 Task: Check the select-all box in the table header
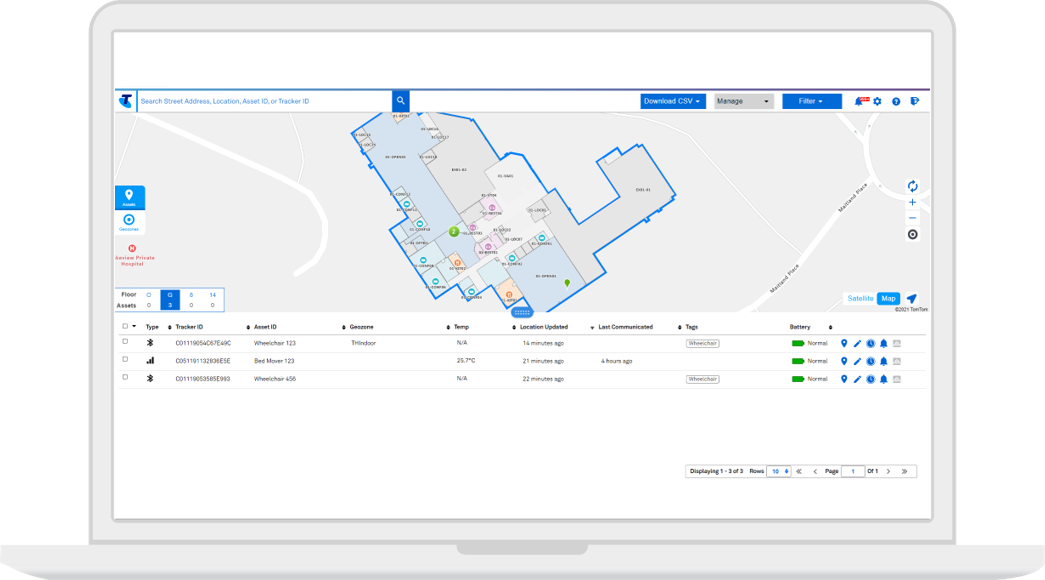124,325
